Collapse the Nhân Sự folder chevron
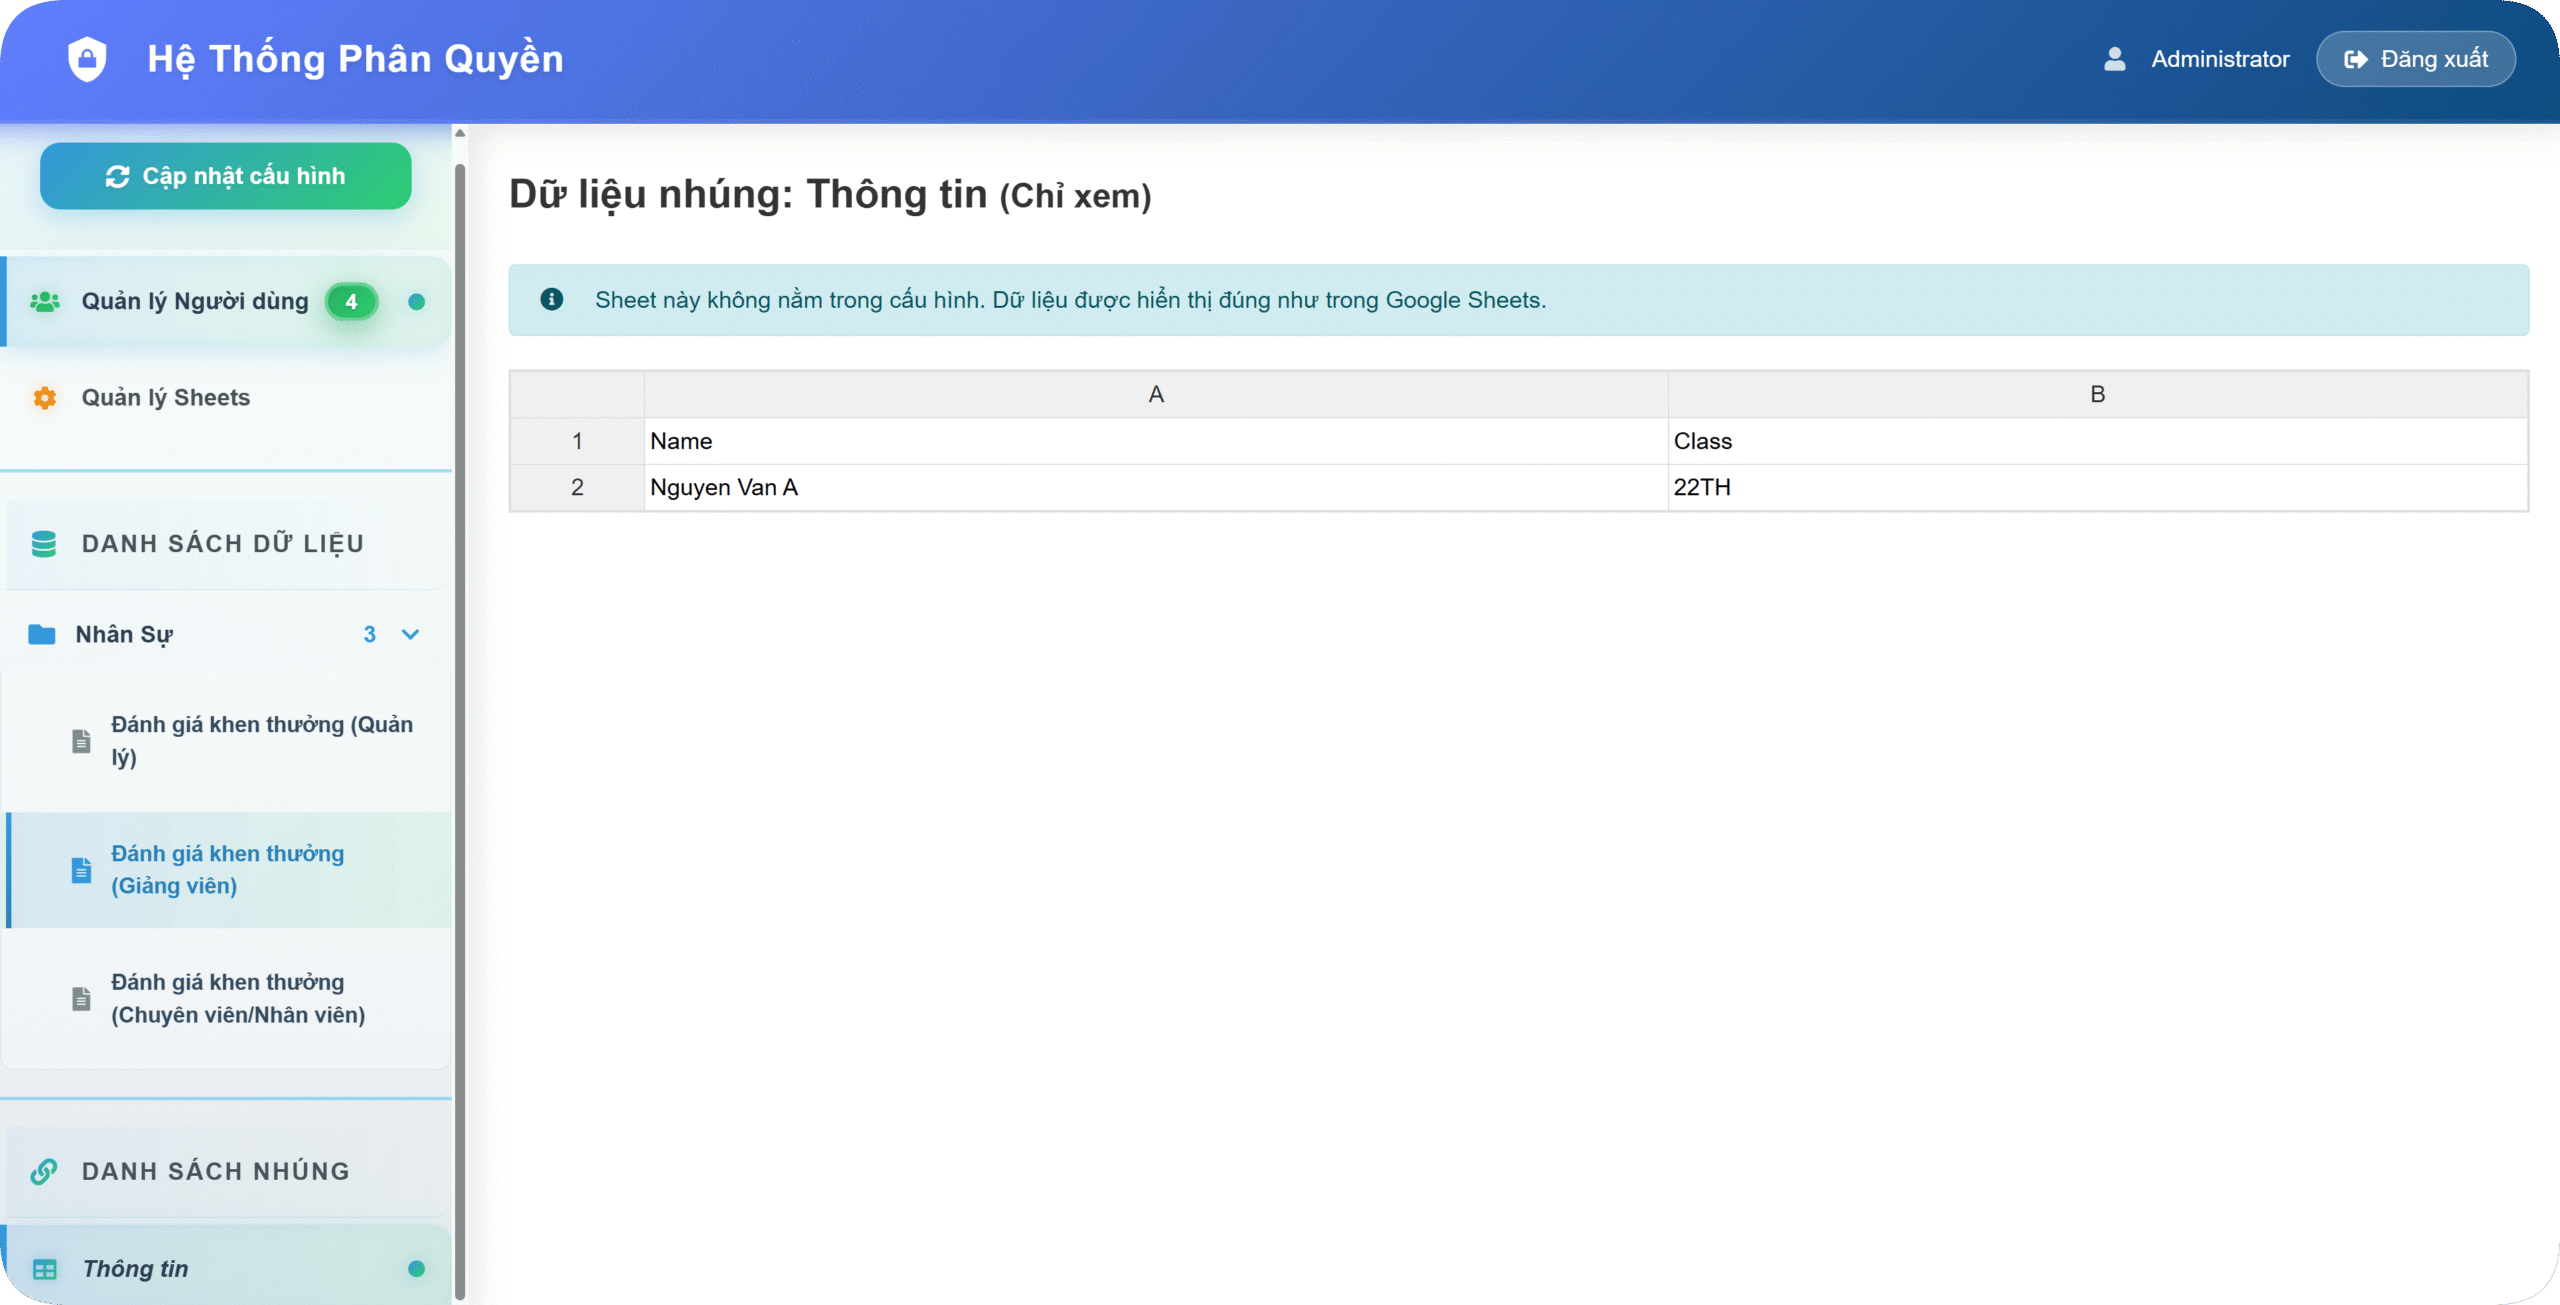Screen dimensions: 2560x1305 [x=410, y=634]
